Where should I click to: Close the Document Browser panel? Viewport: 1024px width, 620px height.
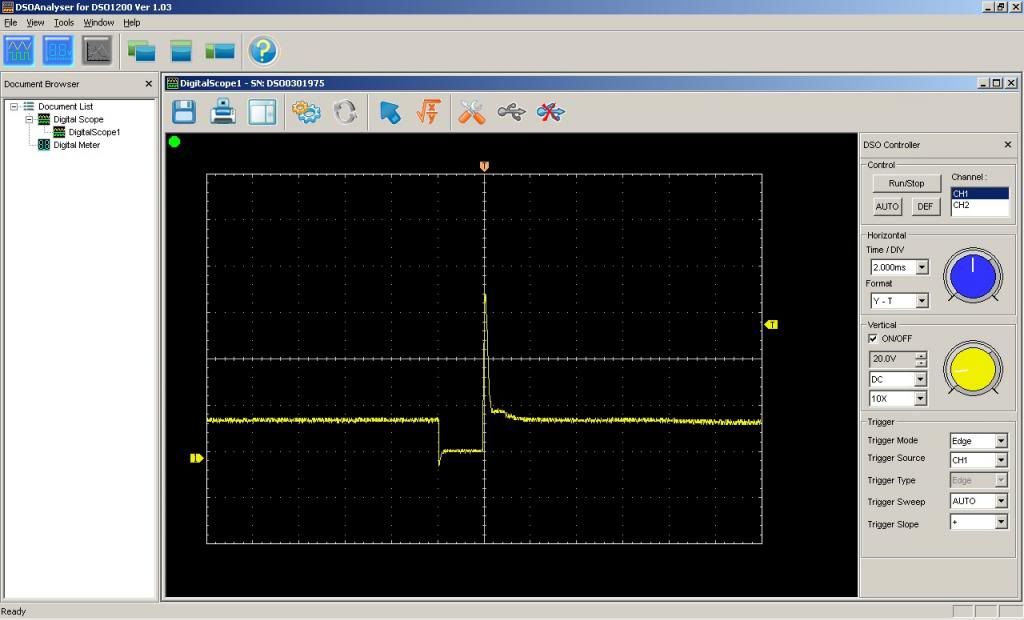148,84
